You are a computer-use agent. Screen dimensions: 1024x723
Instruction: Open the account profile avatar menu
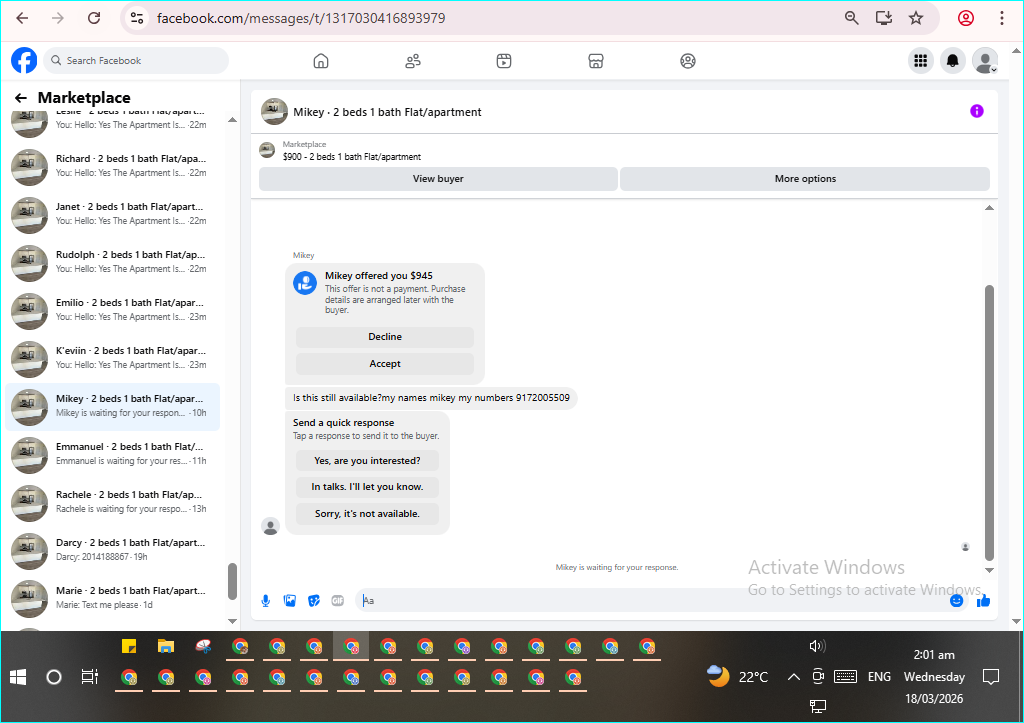pos(985,61)
